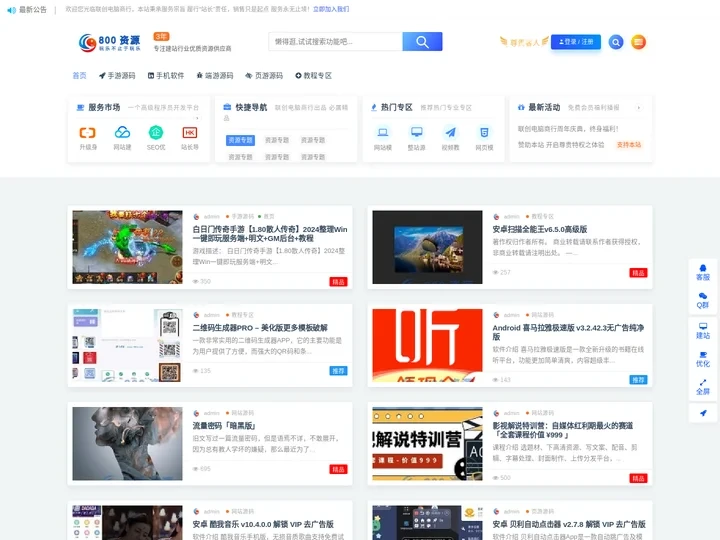Toggle 全屏 fullscreen in side toolbar

pos(703,387)
